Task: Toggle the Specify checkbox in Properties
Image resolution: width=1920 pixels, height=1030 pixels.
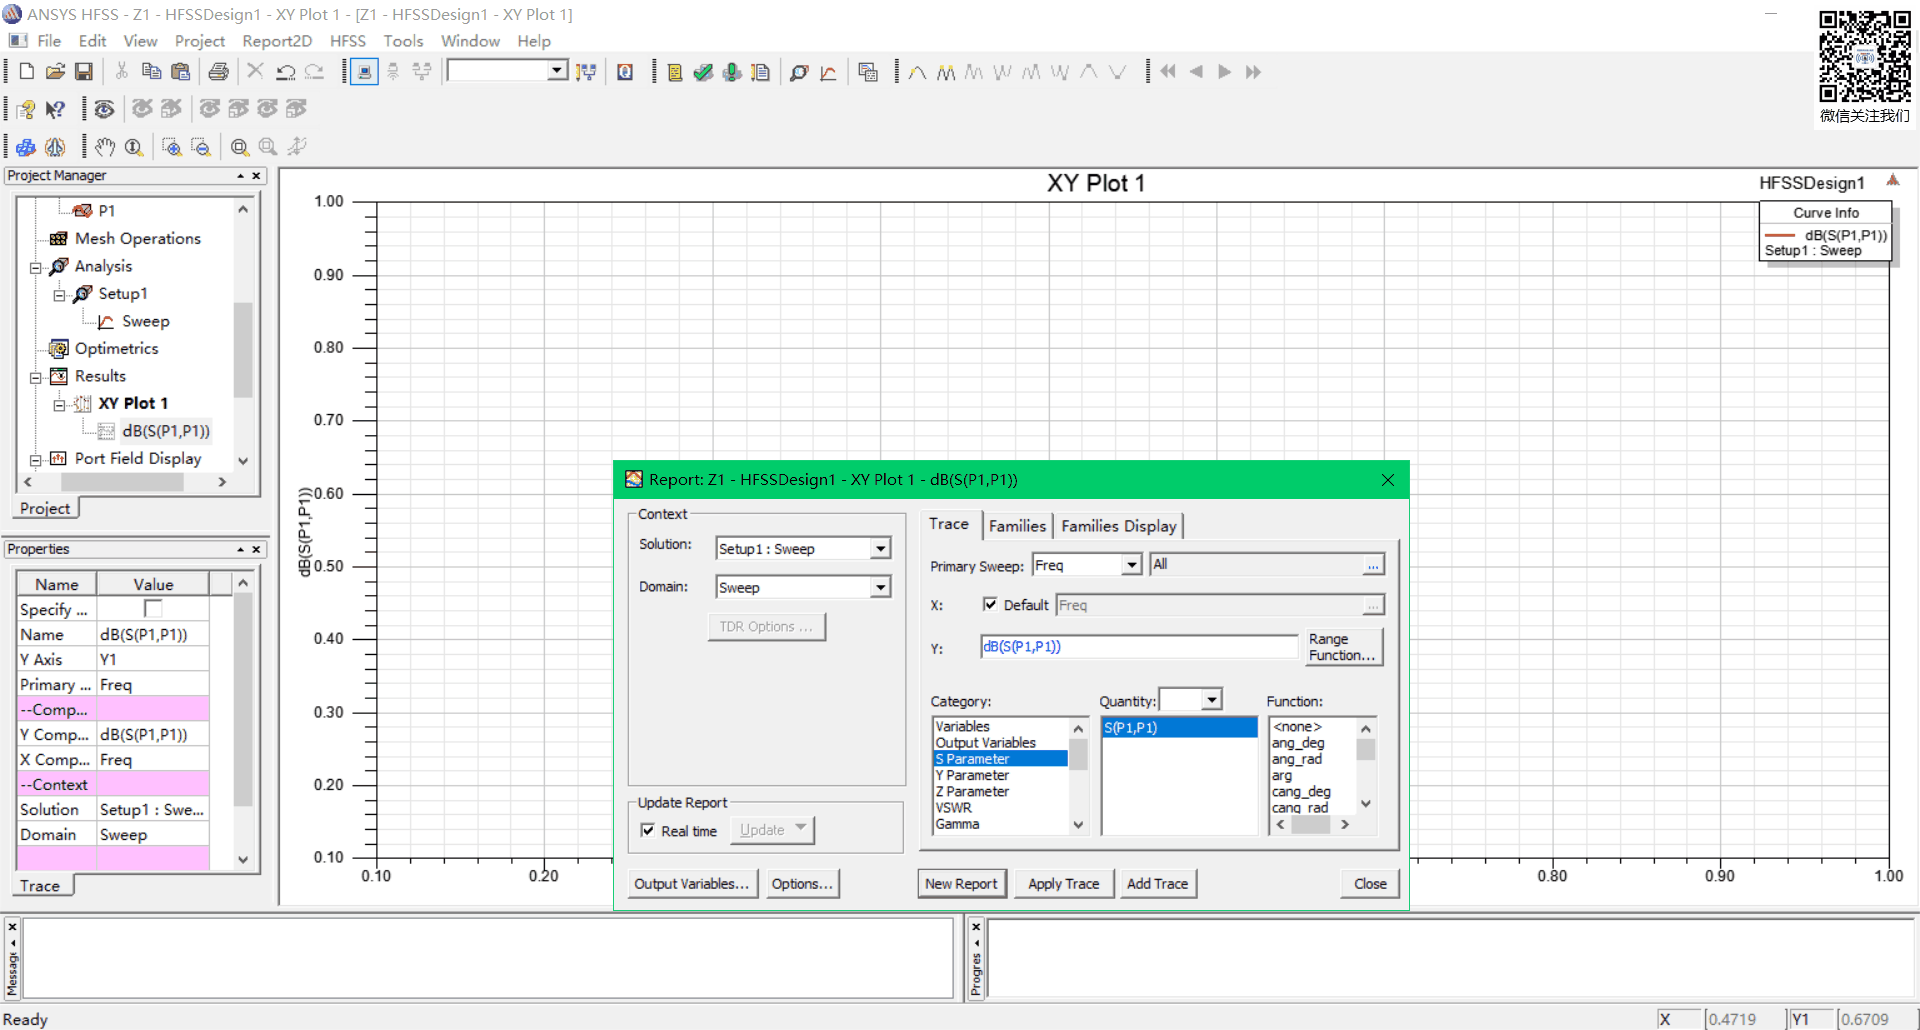Action: pos(153,609)
